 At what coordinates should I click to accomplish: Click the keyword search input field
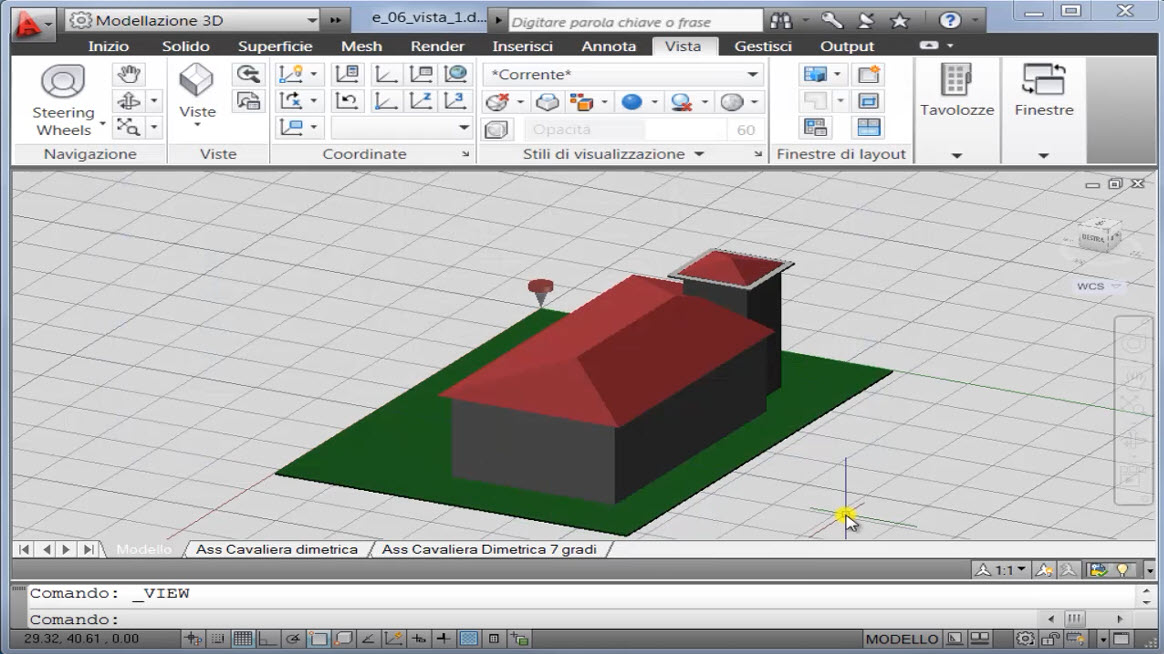(634, 21)
